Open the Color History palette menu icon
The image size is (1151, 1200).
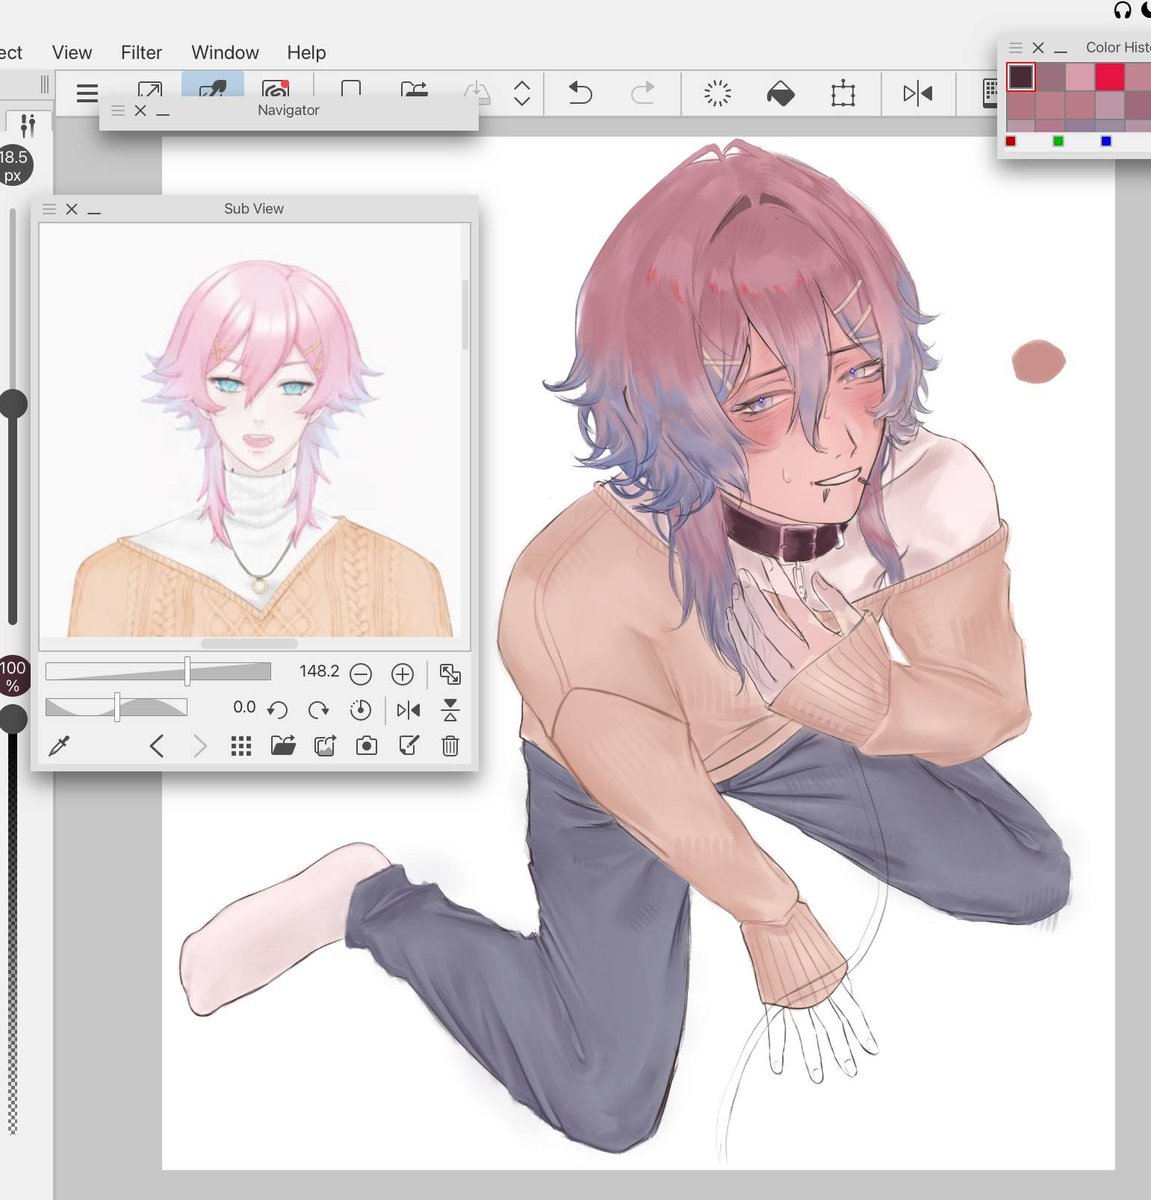pos(1015,47)
